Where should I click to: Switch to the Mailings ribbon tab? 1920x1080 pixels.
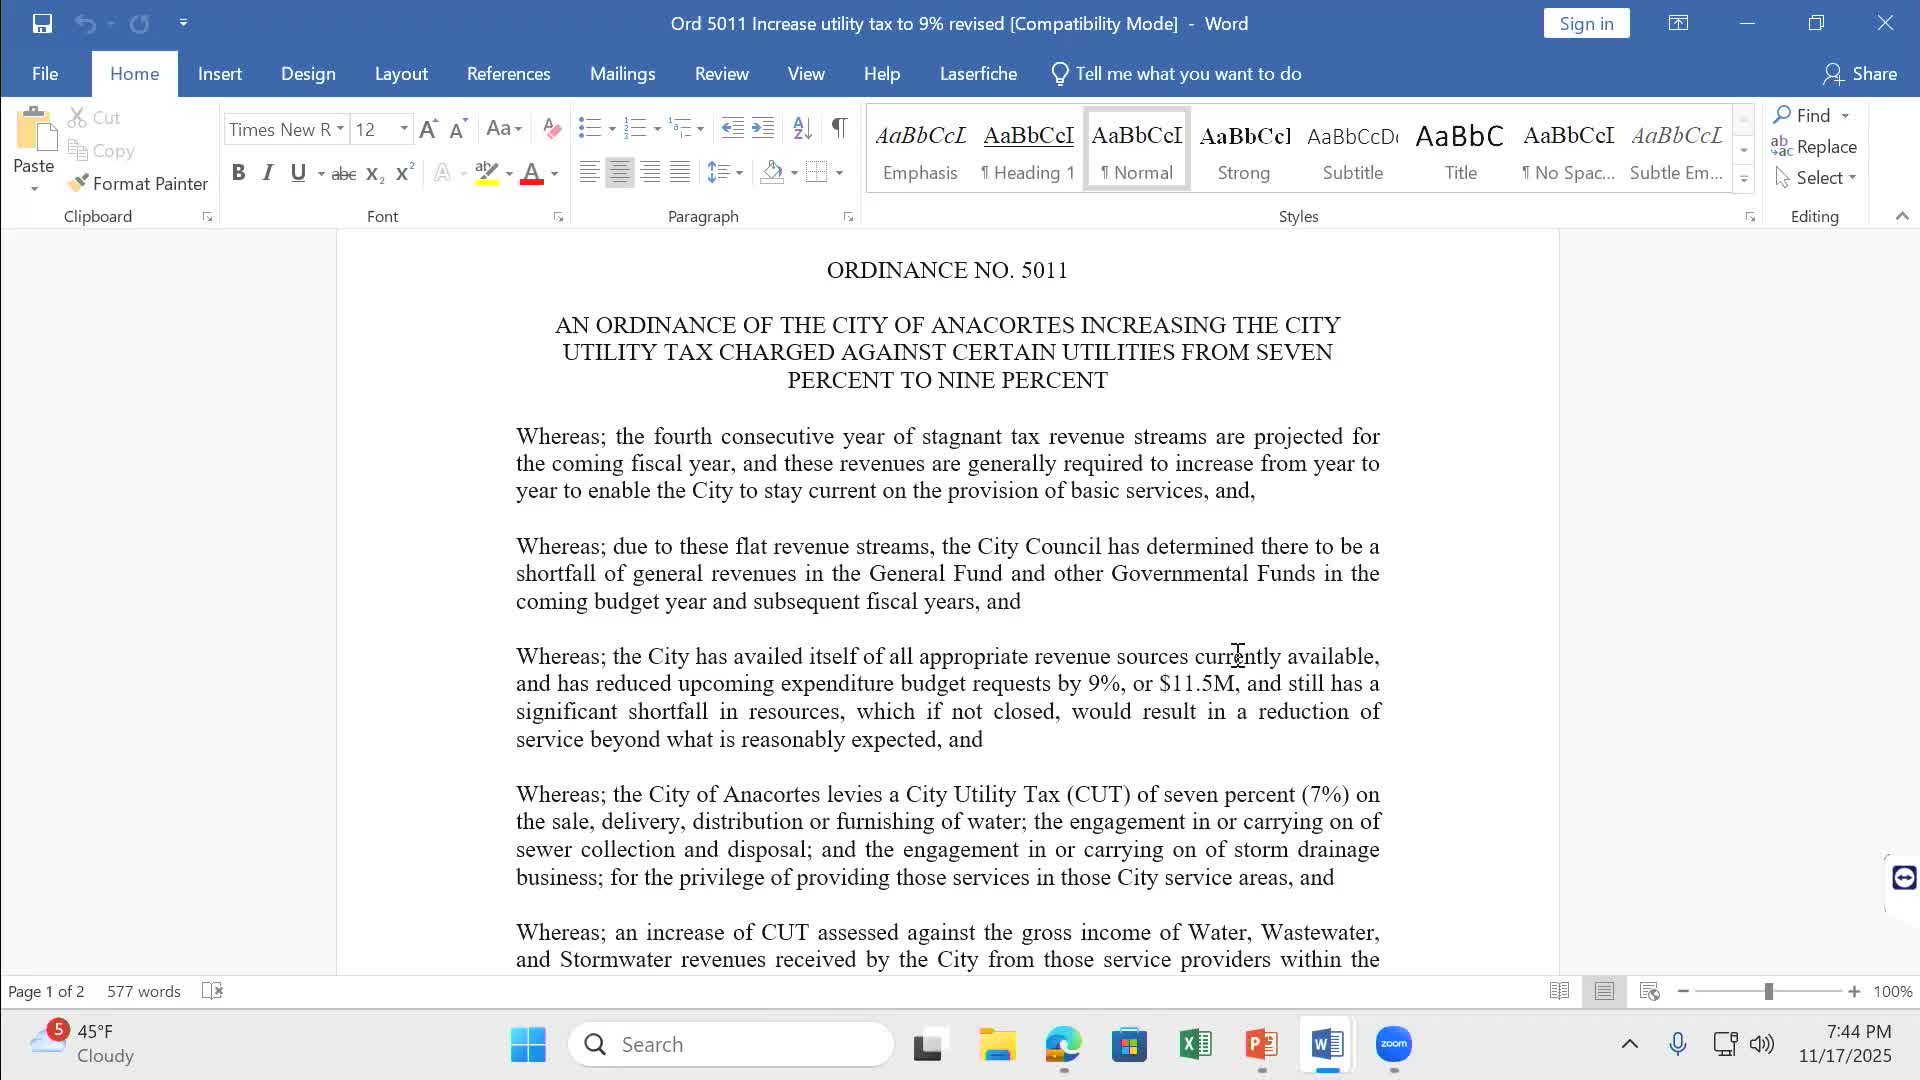(622, 73)
